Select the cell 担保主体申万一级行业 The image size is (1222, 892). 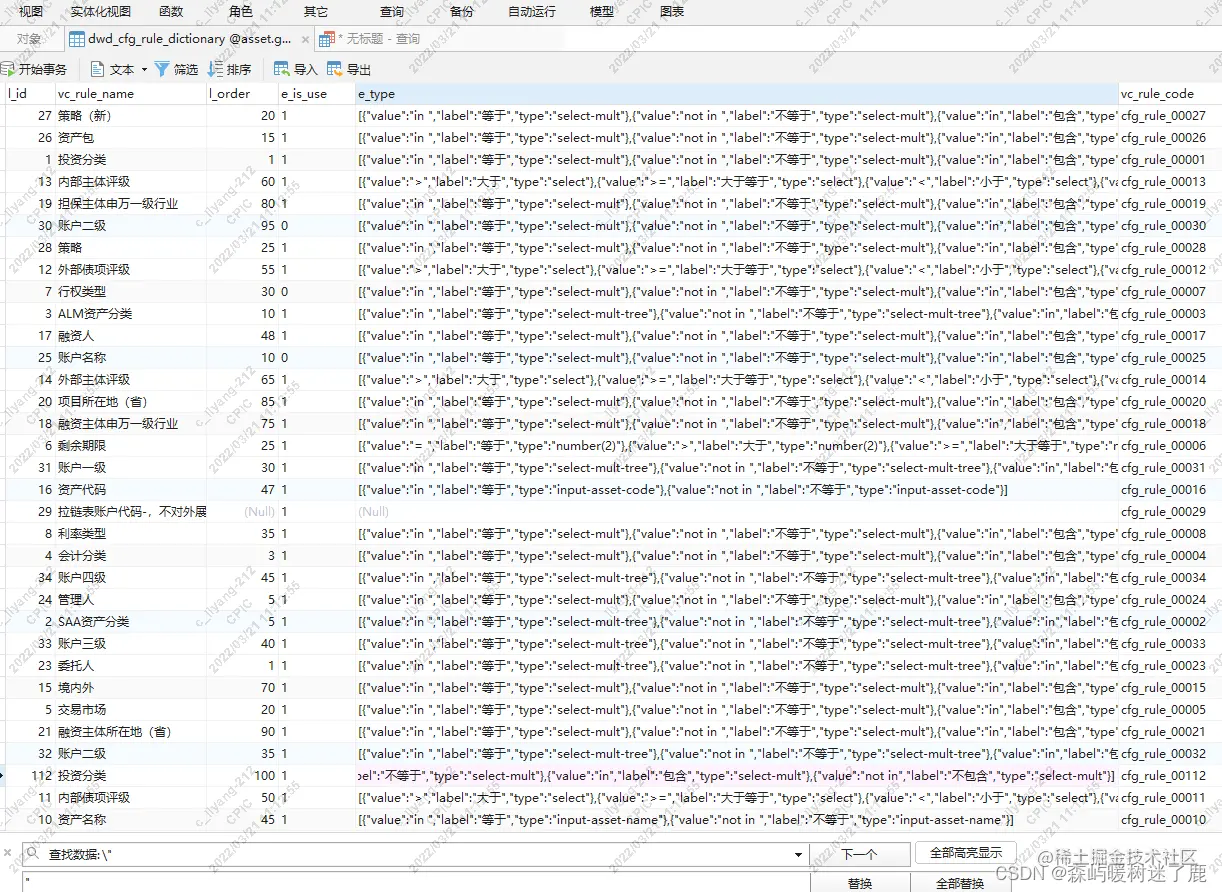coord(130,204)
